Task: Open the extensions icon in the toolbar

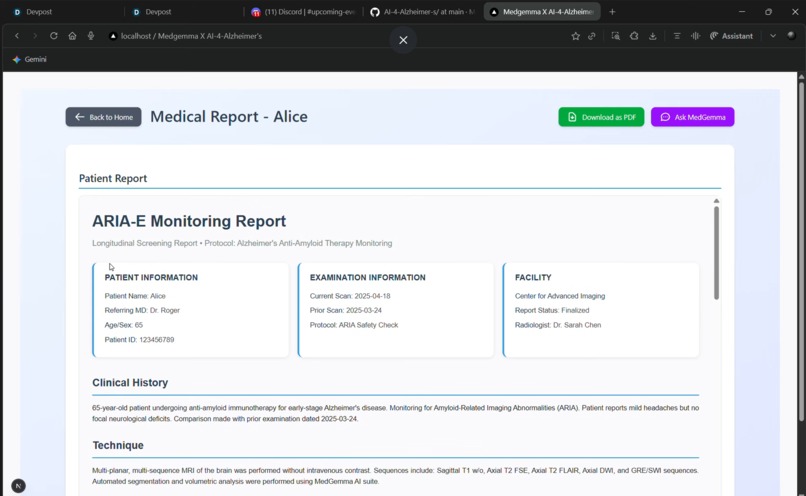Action: click(x=634, y=36)
